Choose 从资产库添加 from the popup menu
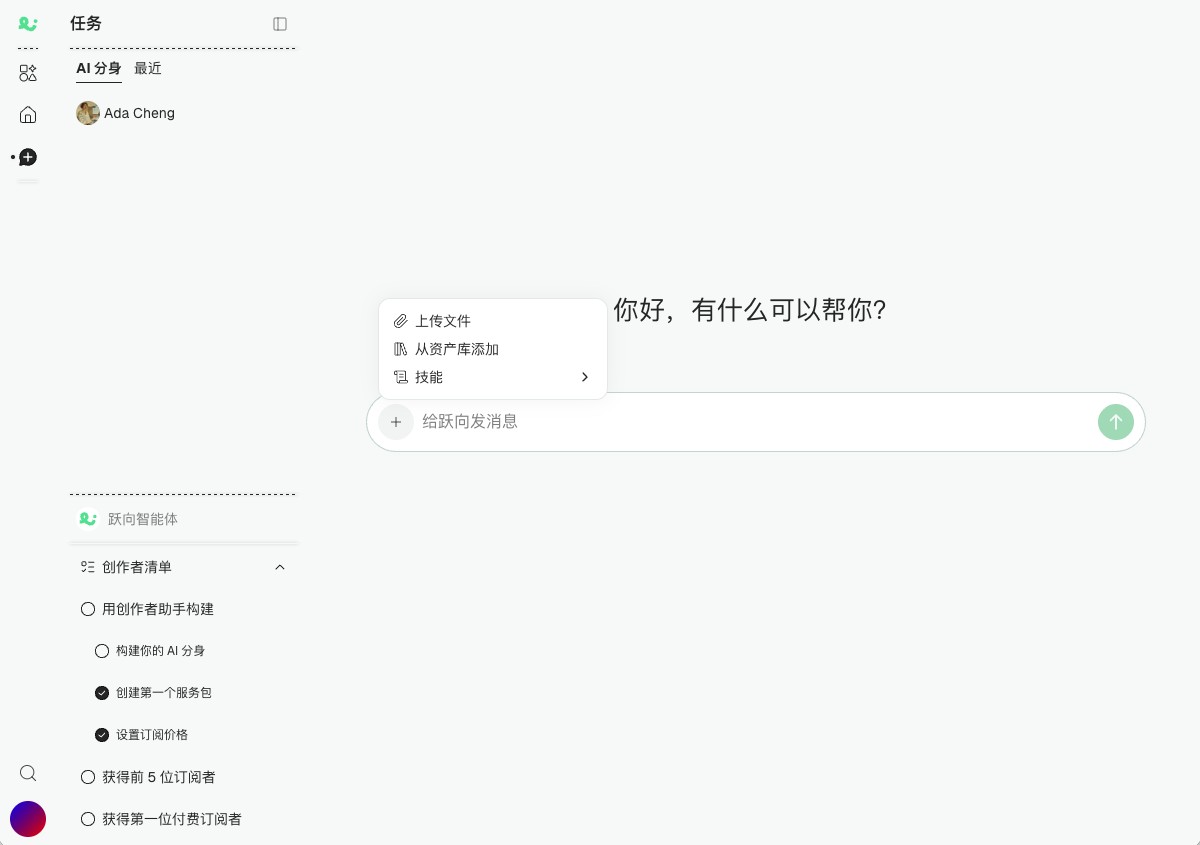 tap(493, 349)
